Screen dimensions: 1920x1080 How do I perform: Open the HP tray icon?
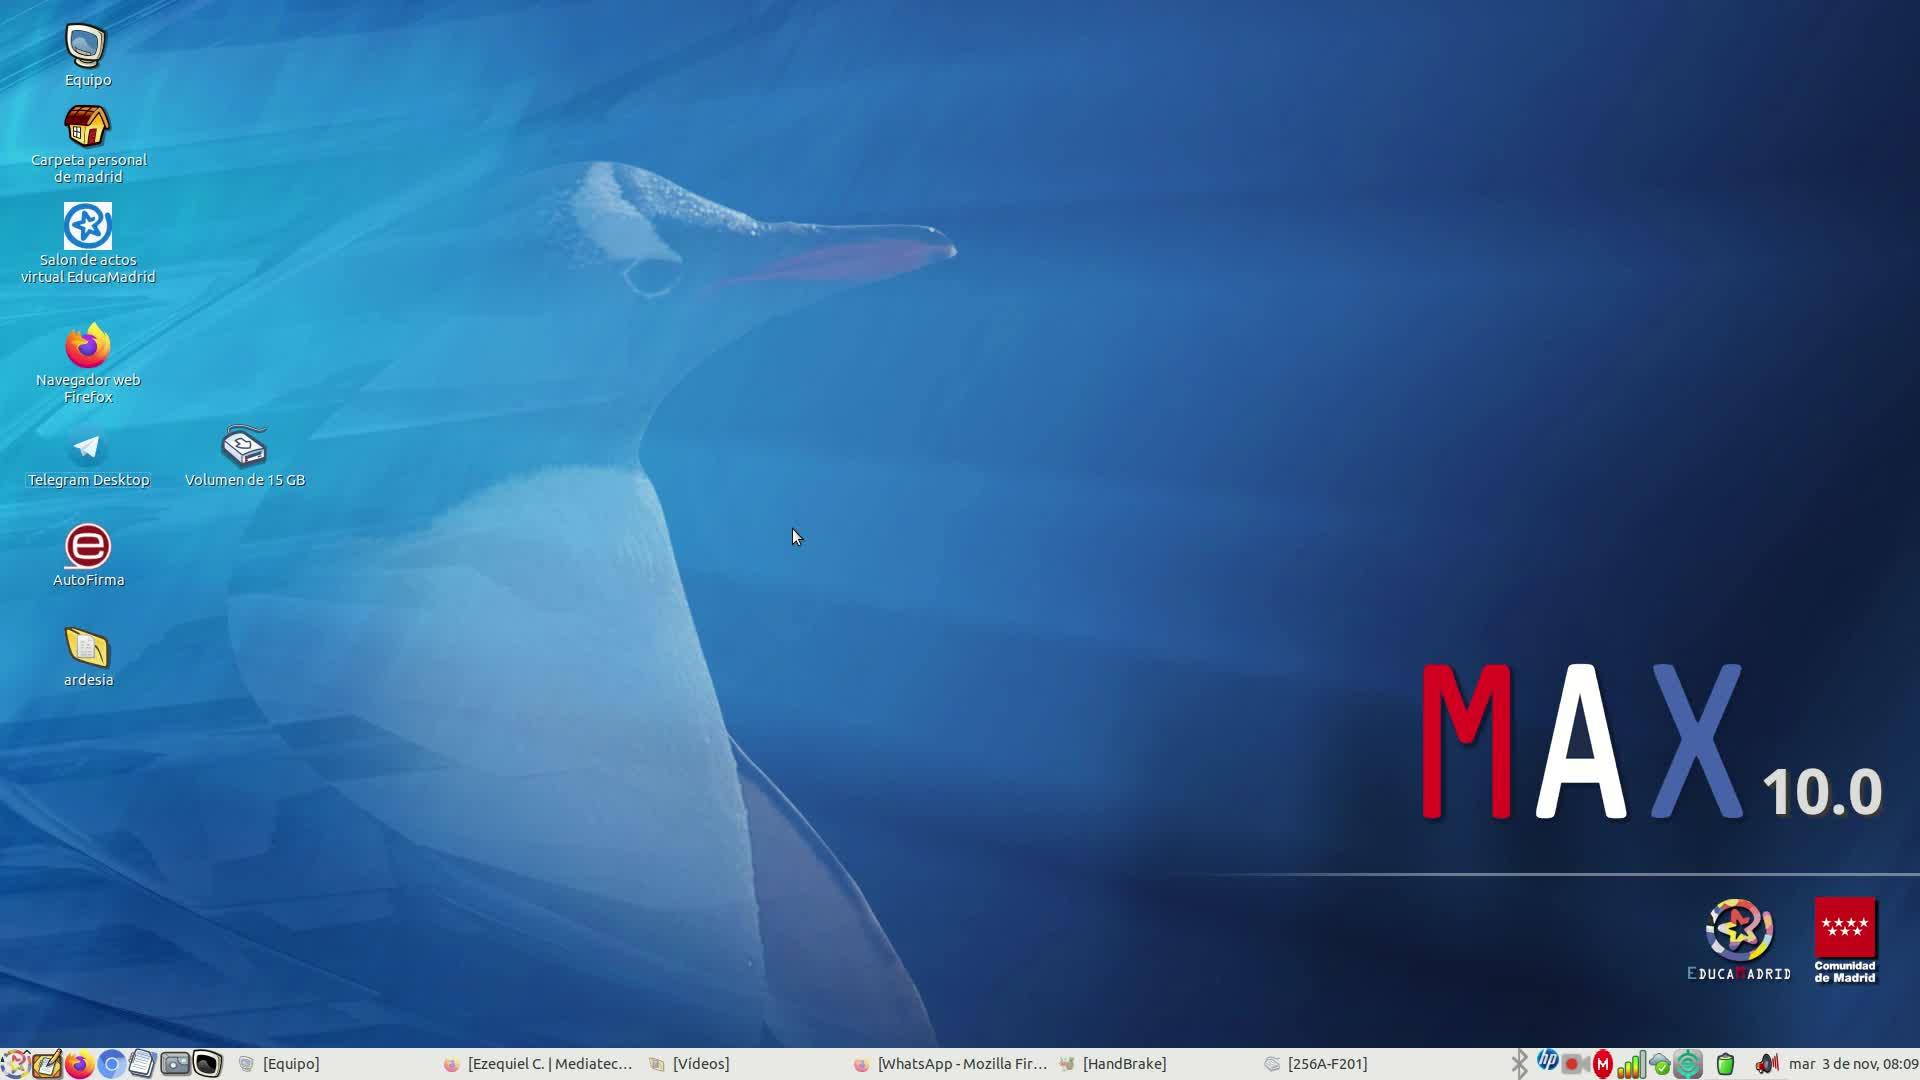pyautogui.click(x=1547, y=1061)
